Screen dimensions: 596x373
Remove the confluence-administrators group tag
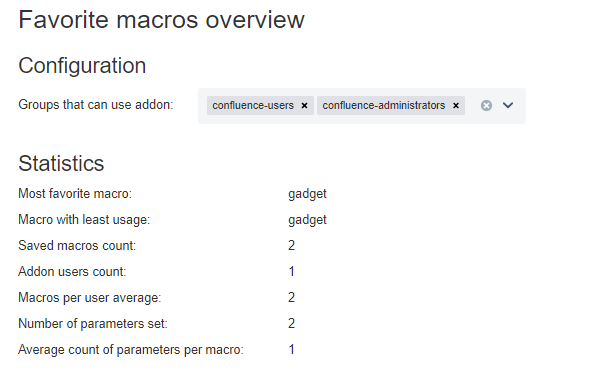pos(456,106)
